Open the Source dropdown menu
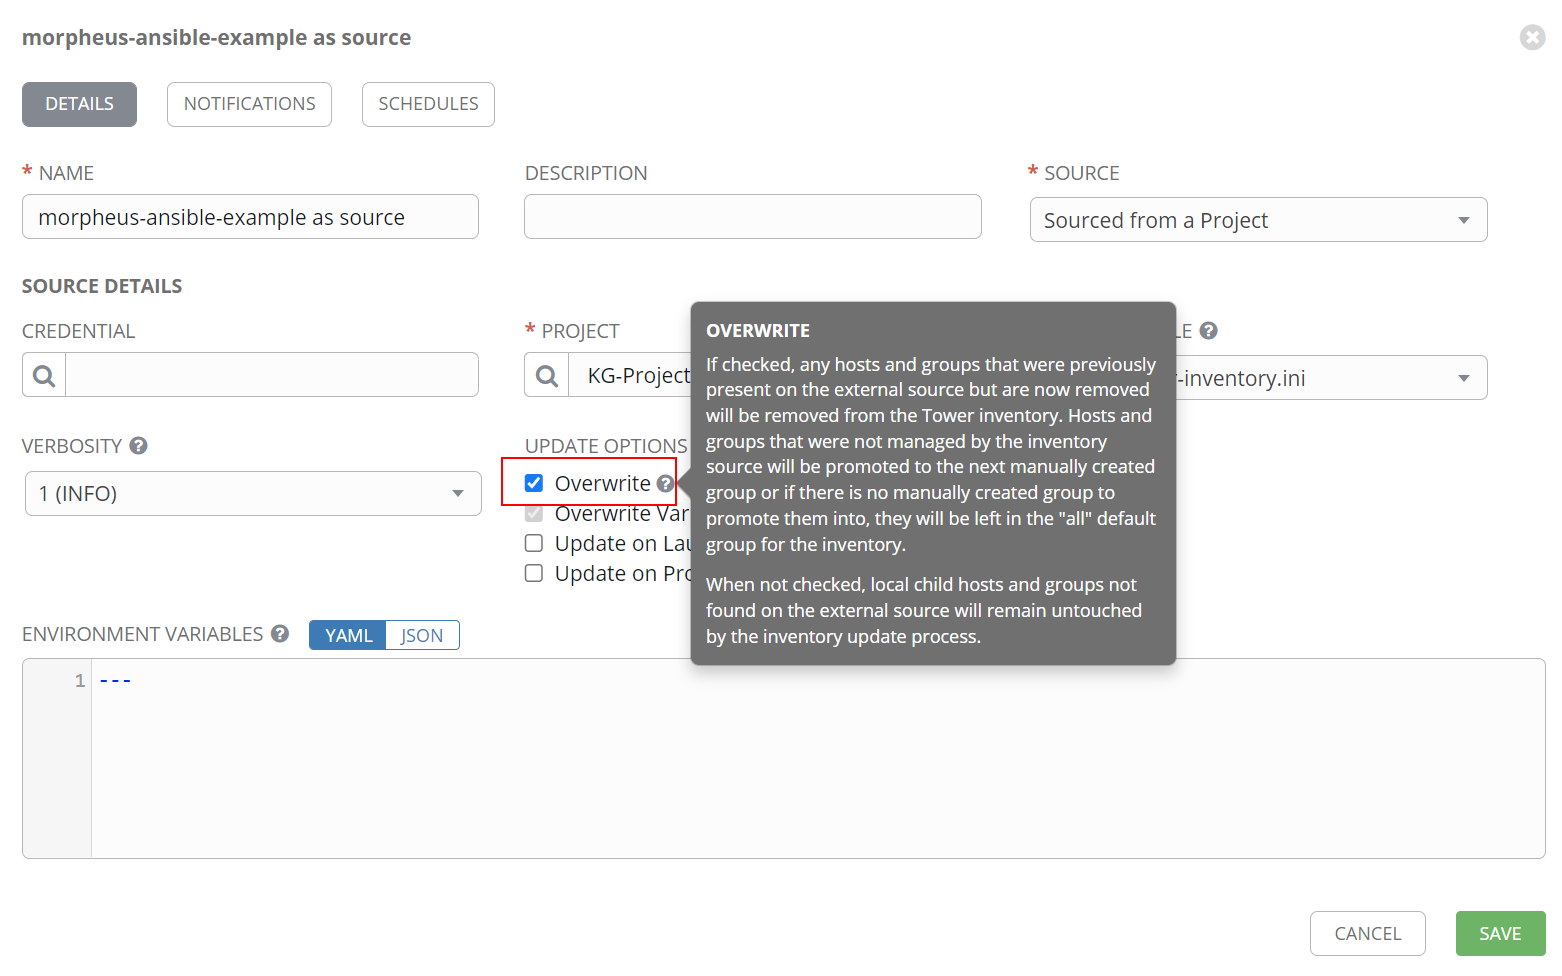 point(1258,220)
